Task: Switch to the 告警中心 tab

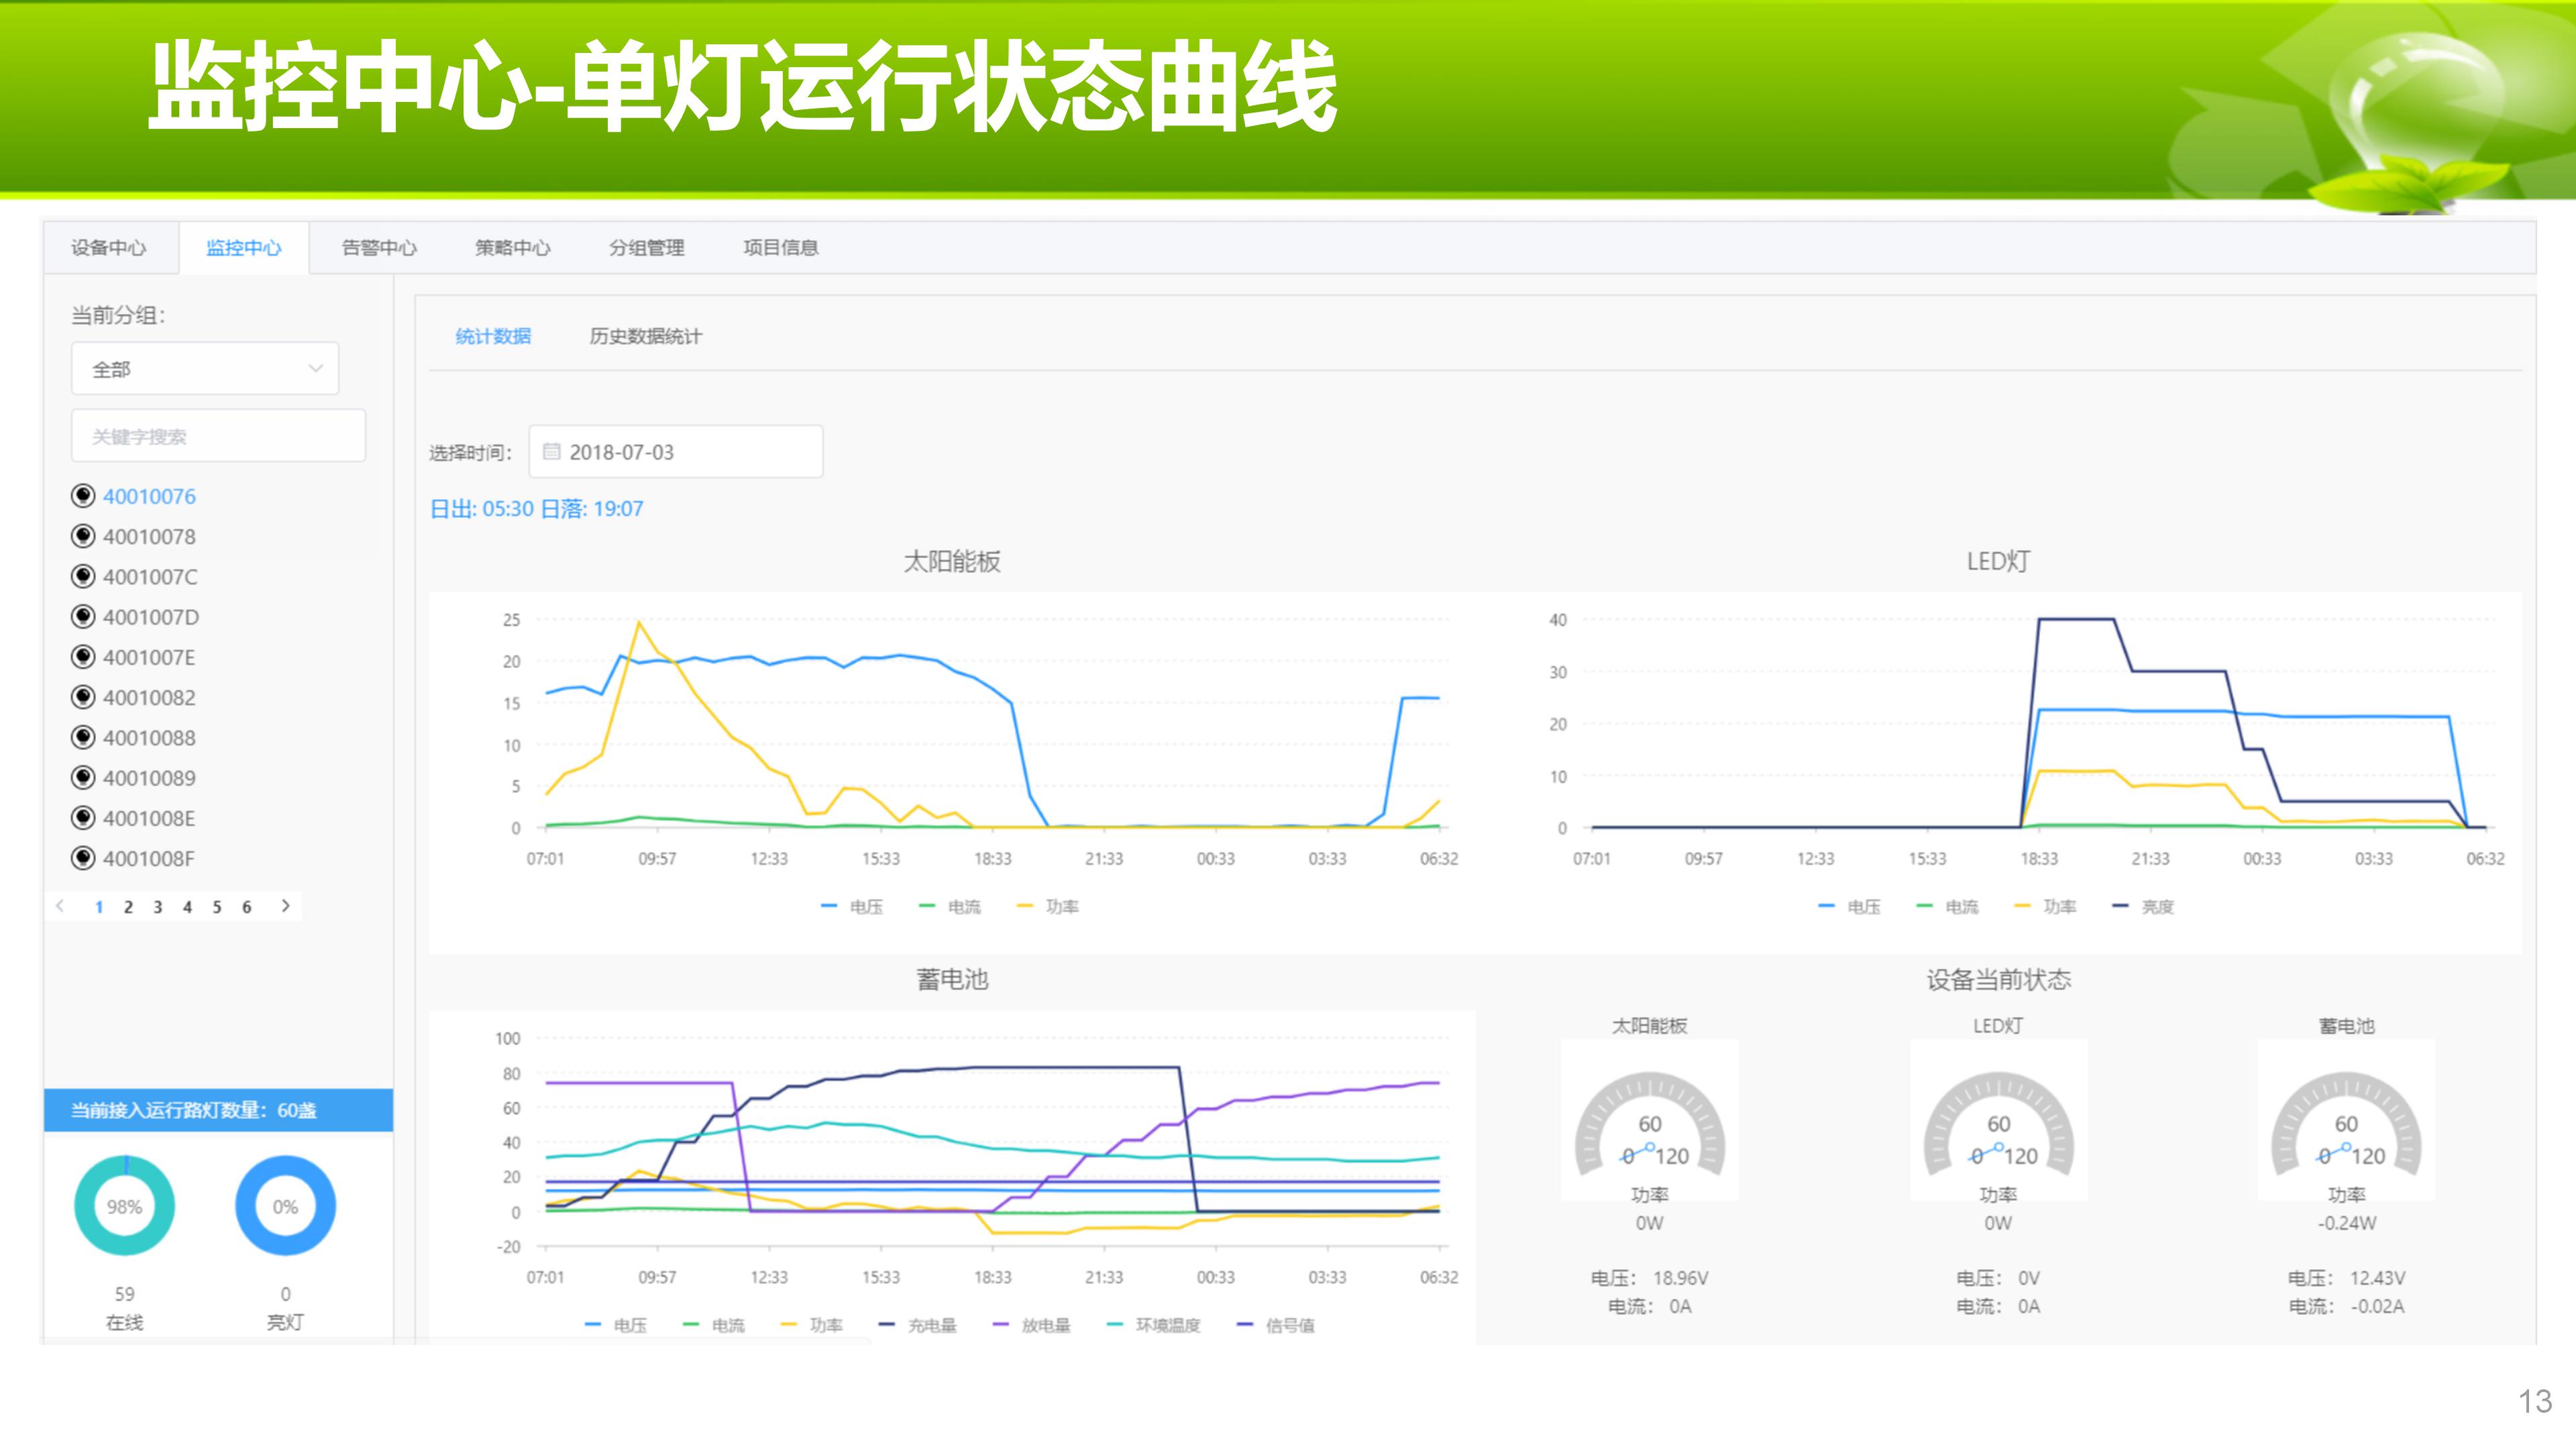Action: (x=379, y=248)
